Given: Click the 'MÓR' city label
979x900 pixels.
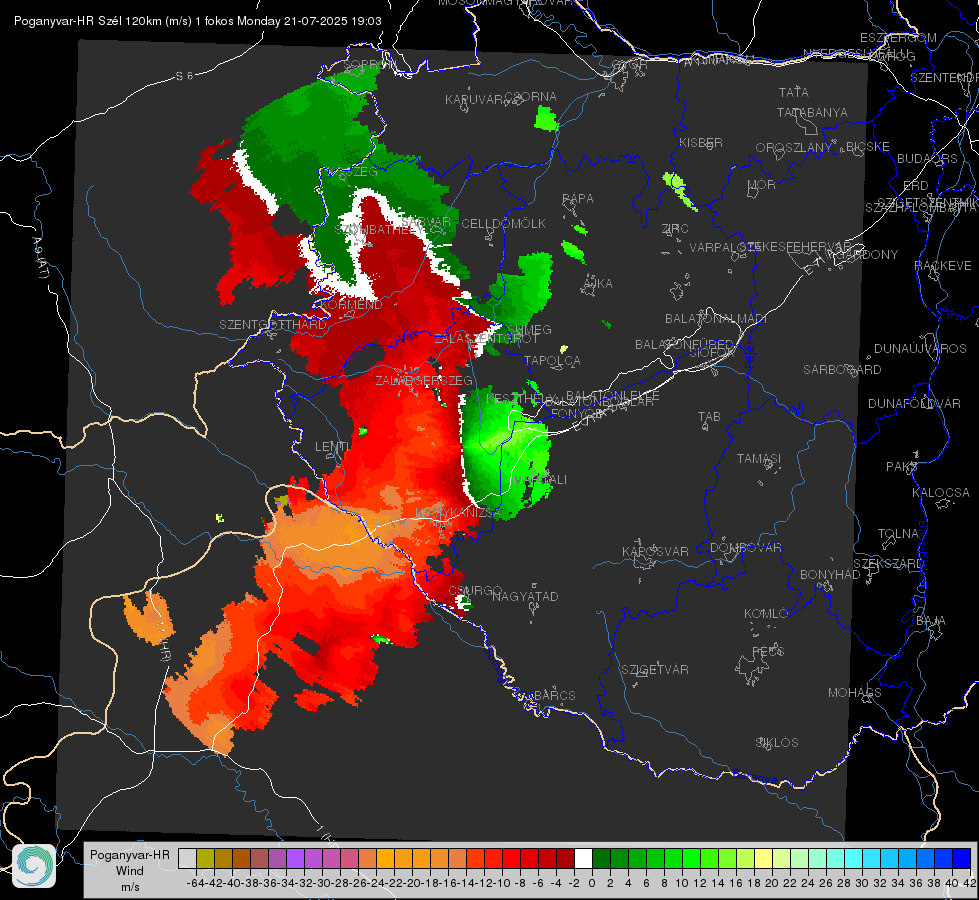Looking at the screenshot, I should (x=762, y=184).
